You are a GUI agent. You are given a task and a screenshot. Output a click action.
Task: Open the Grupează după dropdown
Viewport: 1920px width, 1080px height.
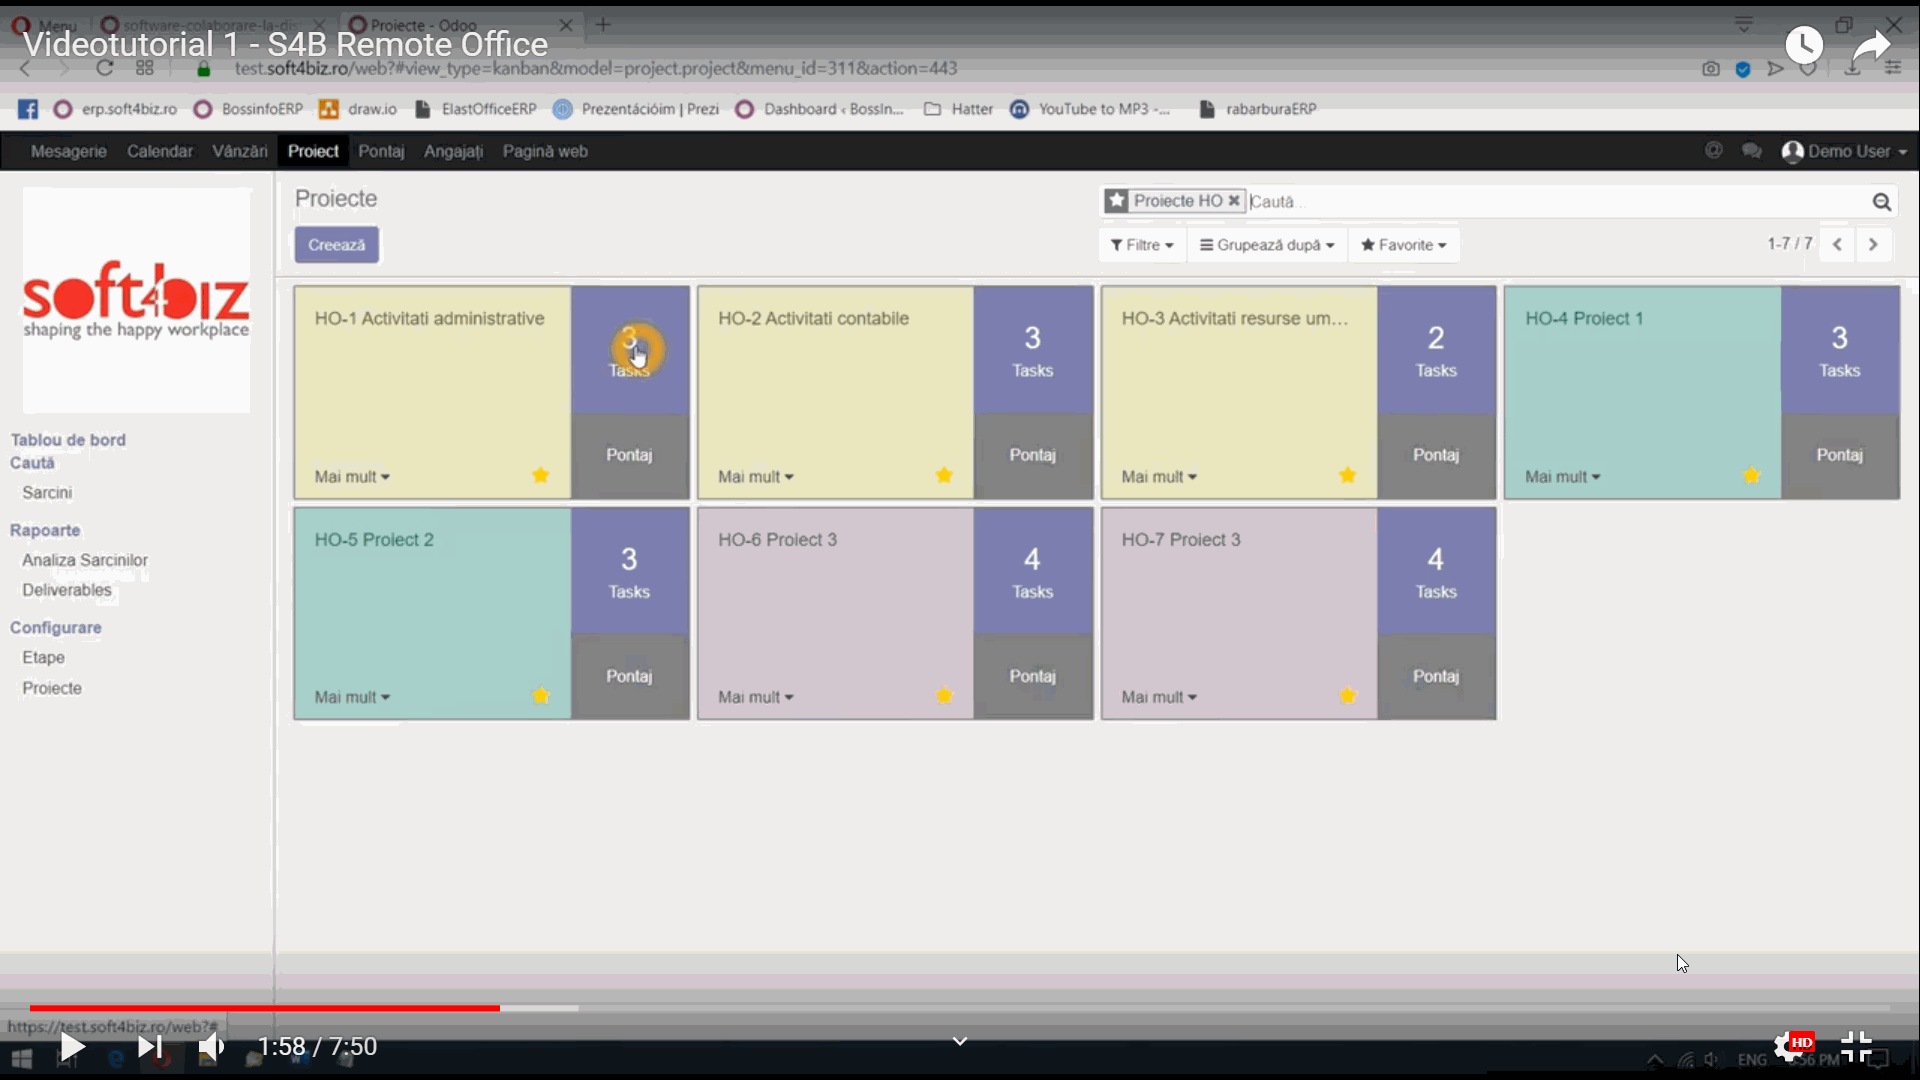click(x=1267, y=245)
